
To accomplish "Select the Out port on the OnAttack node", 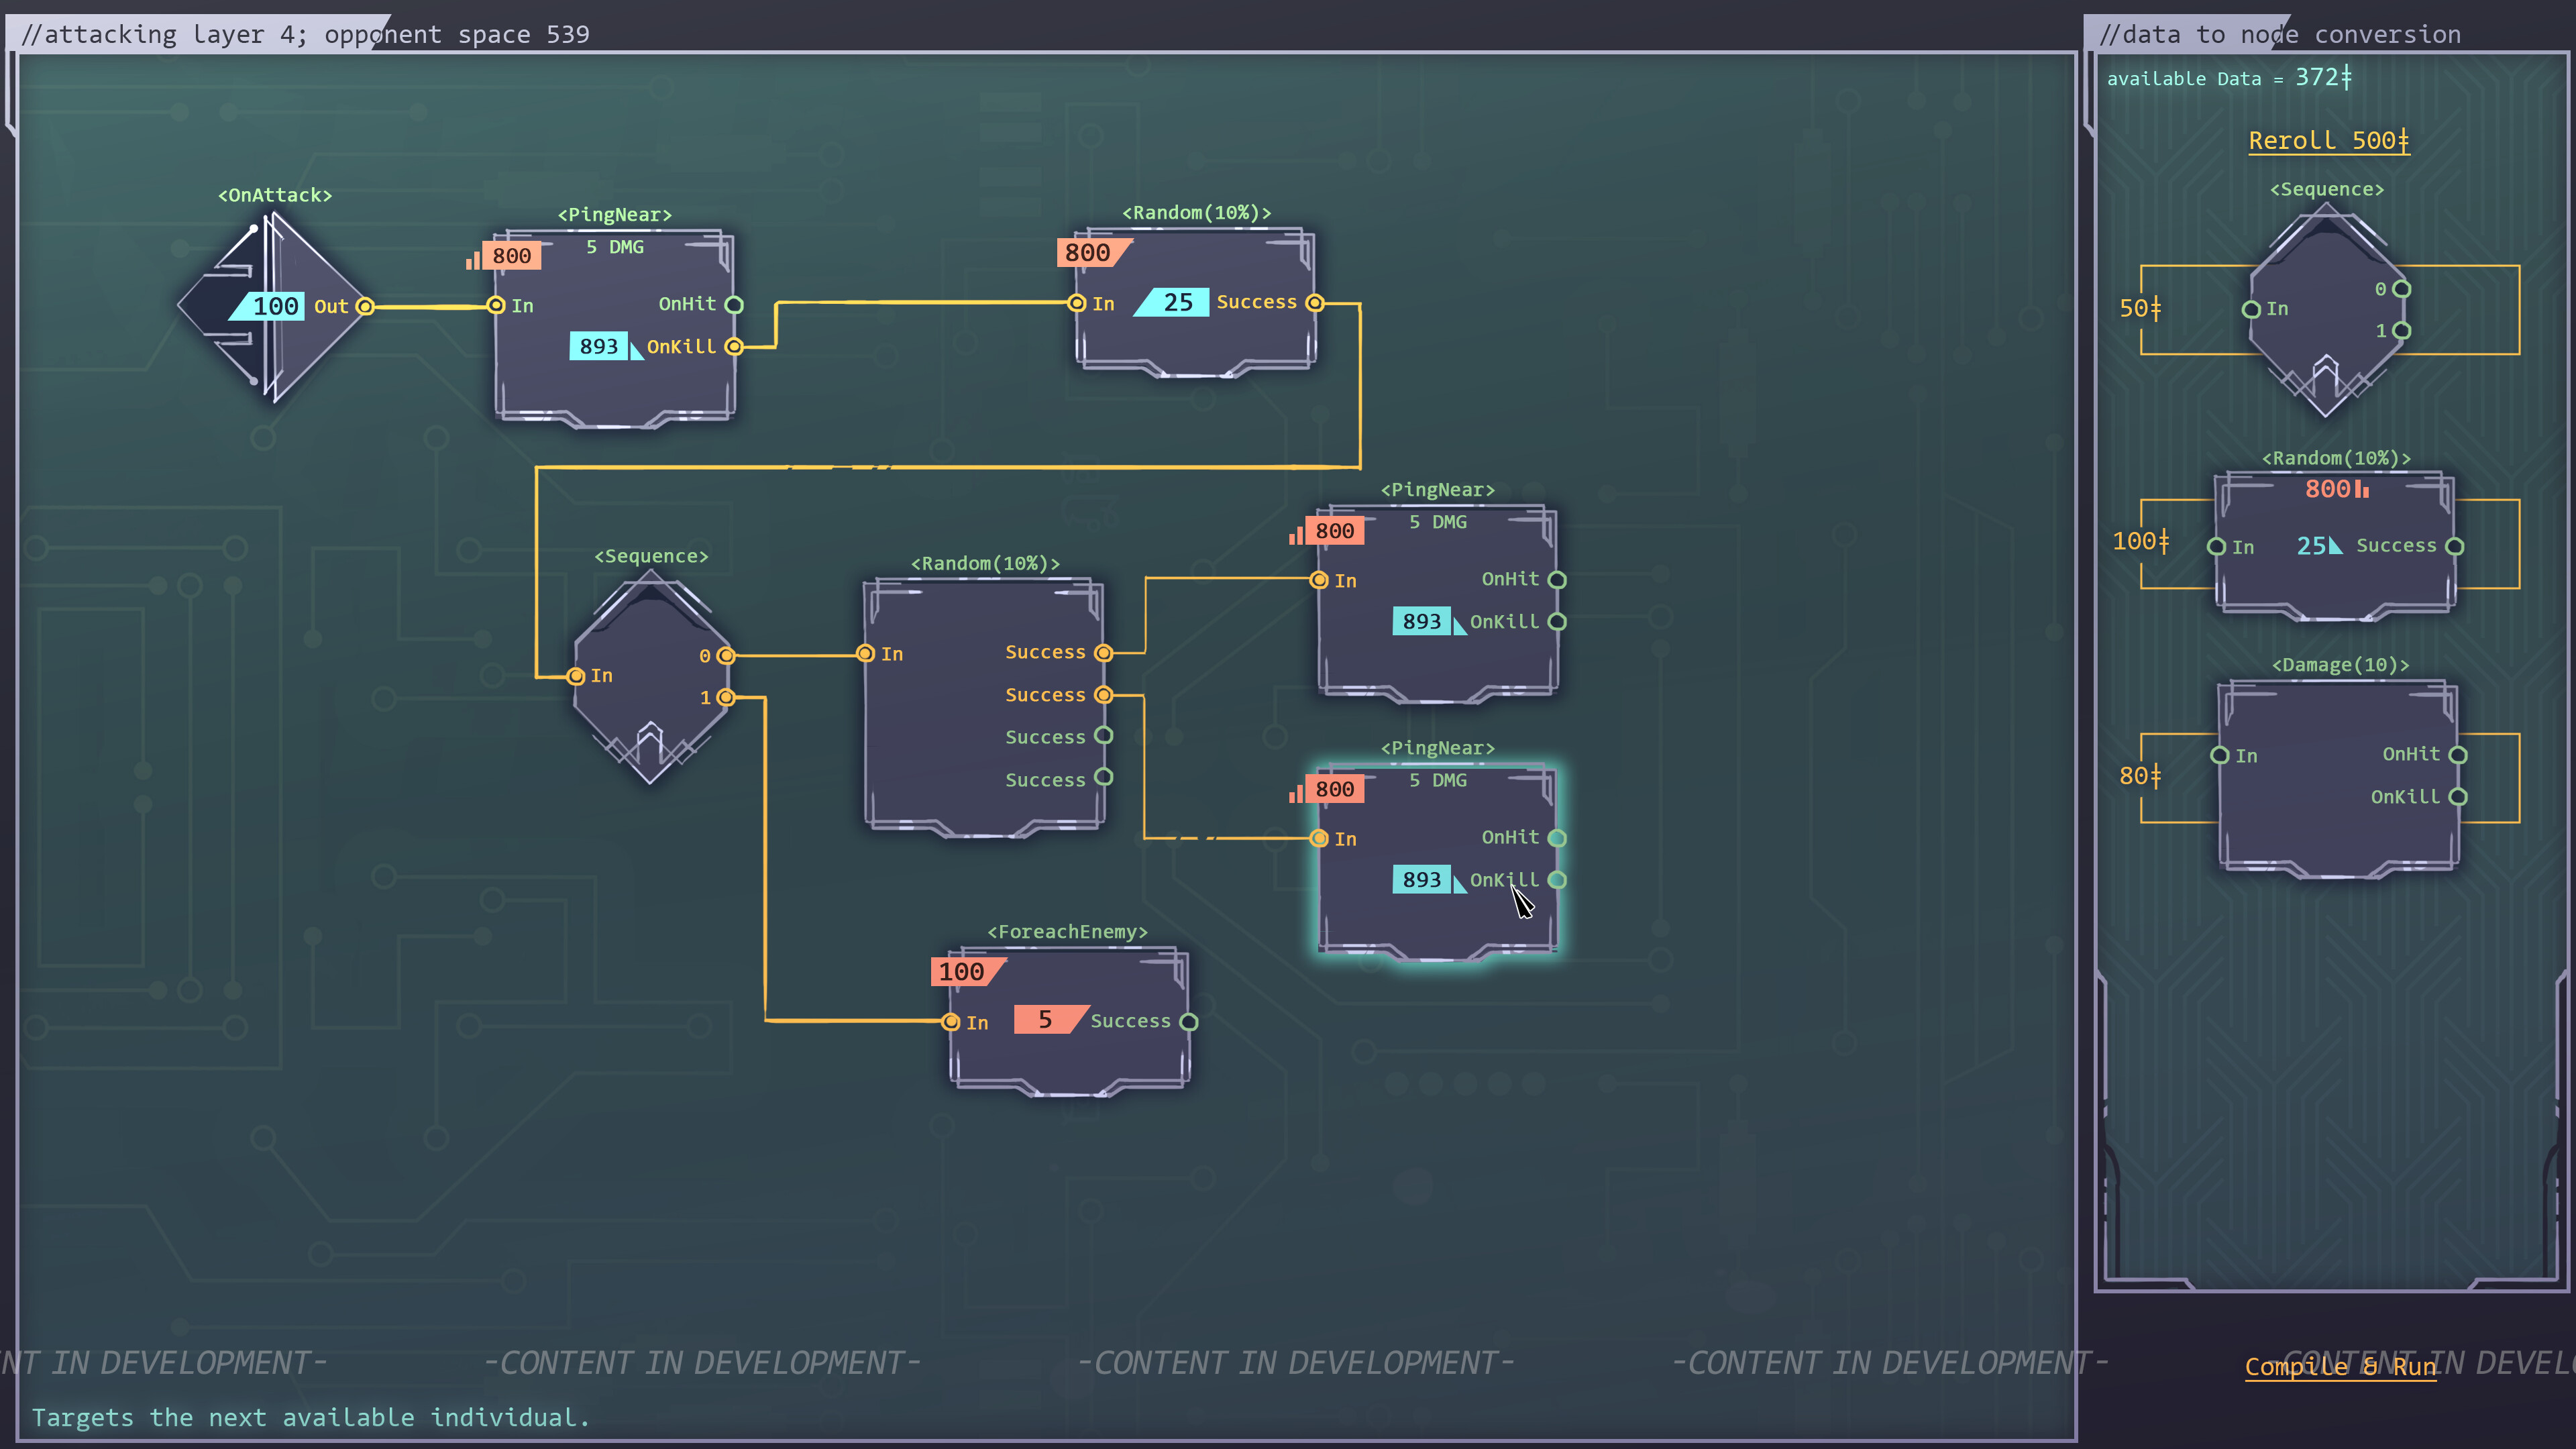I will click(364, 306).
